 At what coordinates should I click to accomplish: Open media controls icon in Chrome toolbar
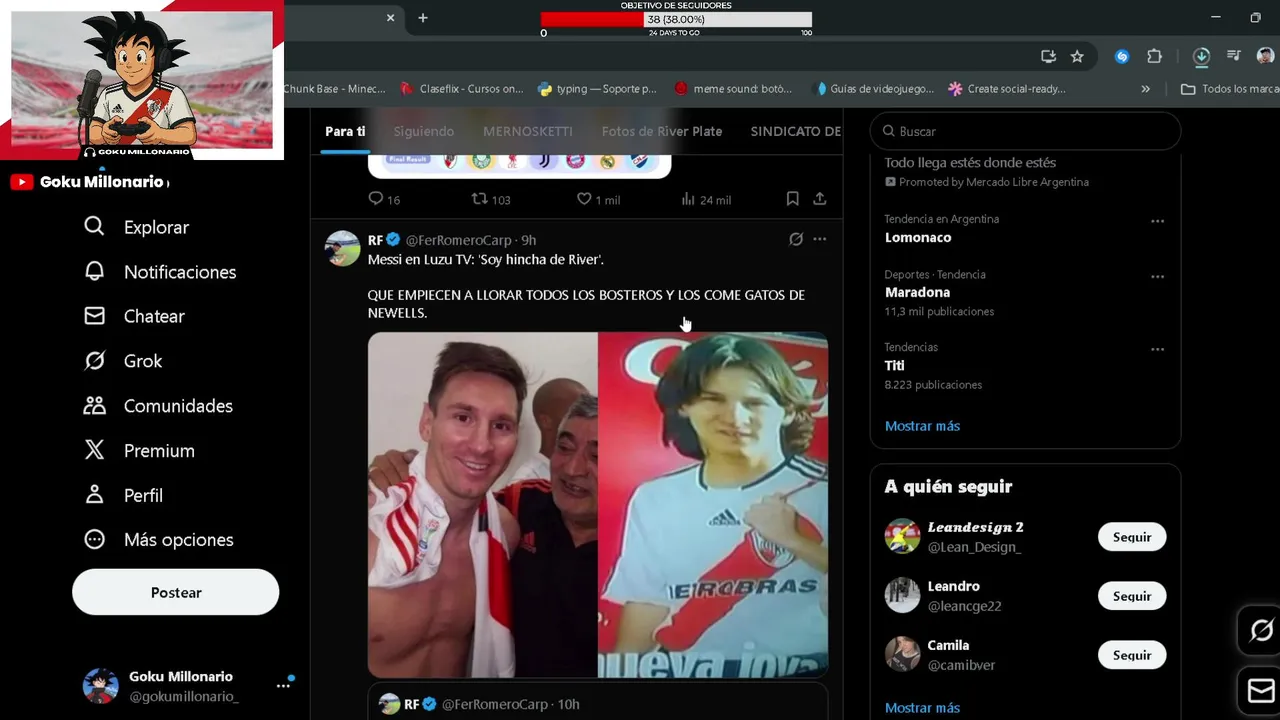tap(1234, 57)
